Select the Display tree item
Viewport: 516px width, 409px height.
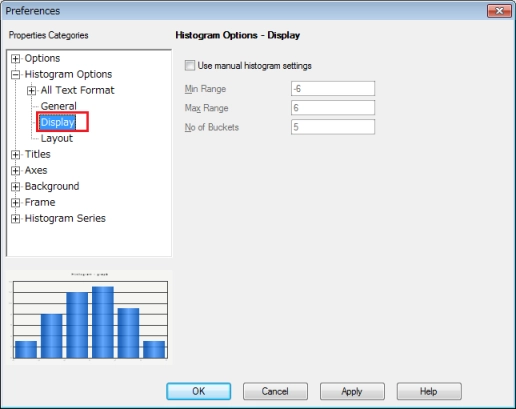point(58,122)
